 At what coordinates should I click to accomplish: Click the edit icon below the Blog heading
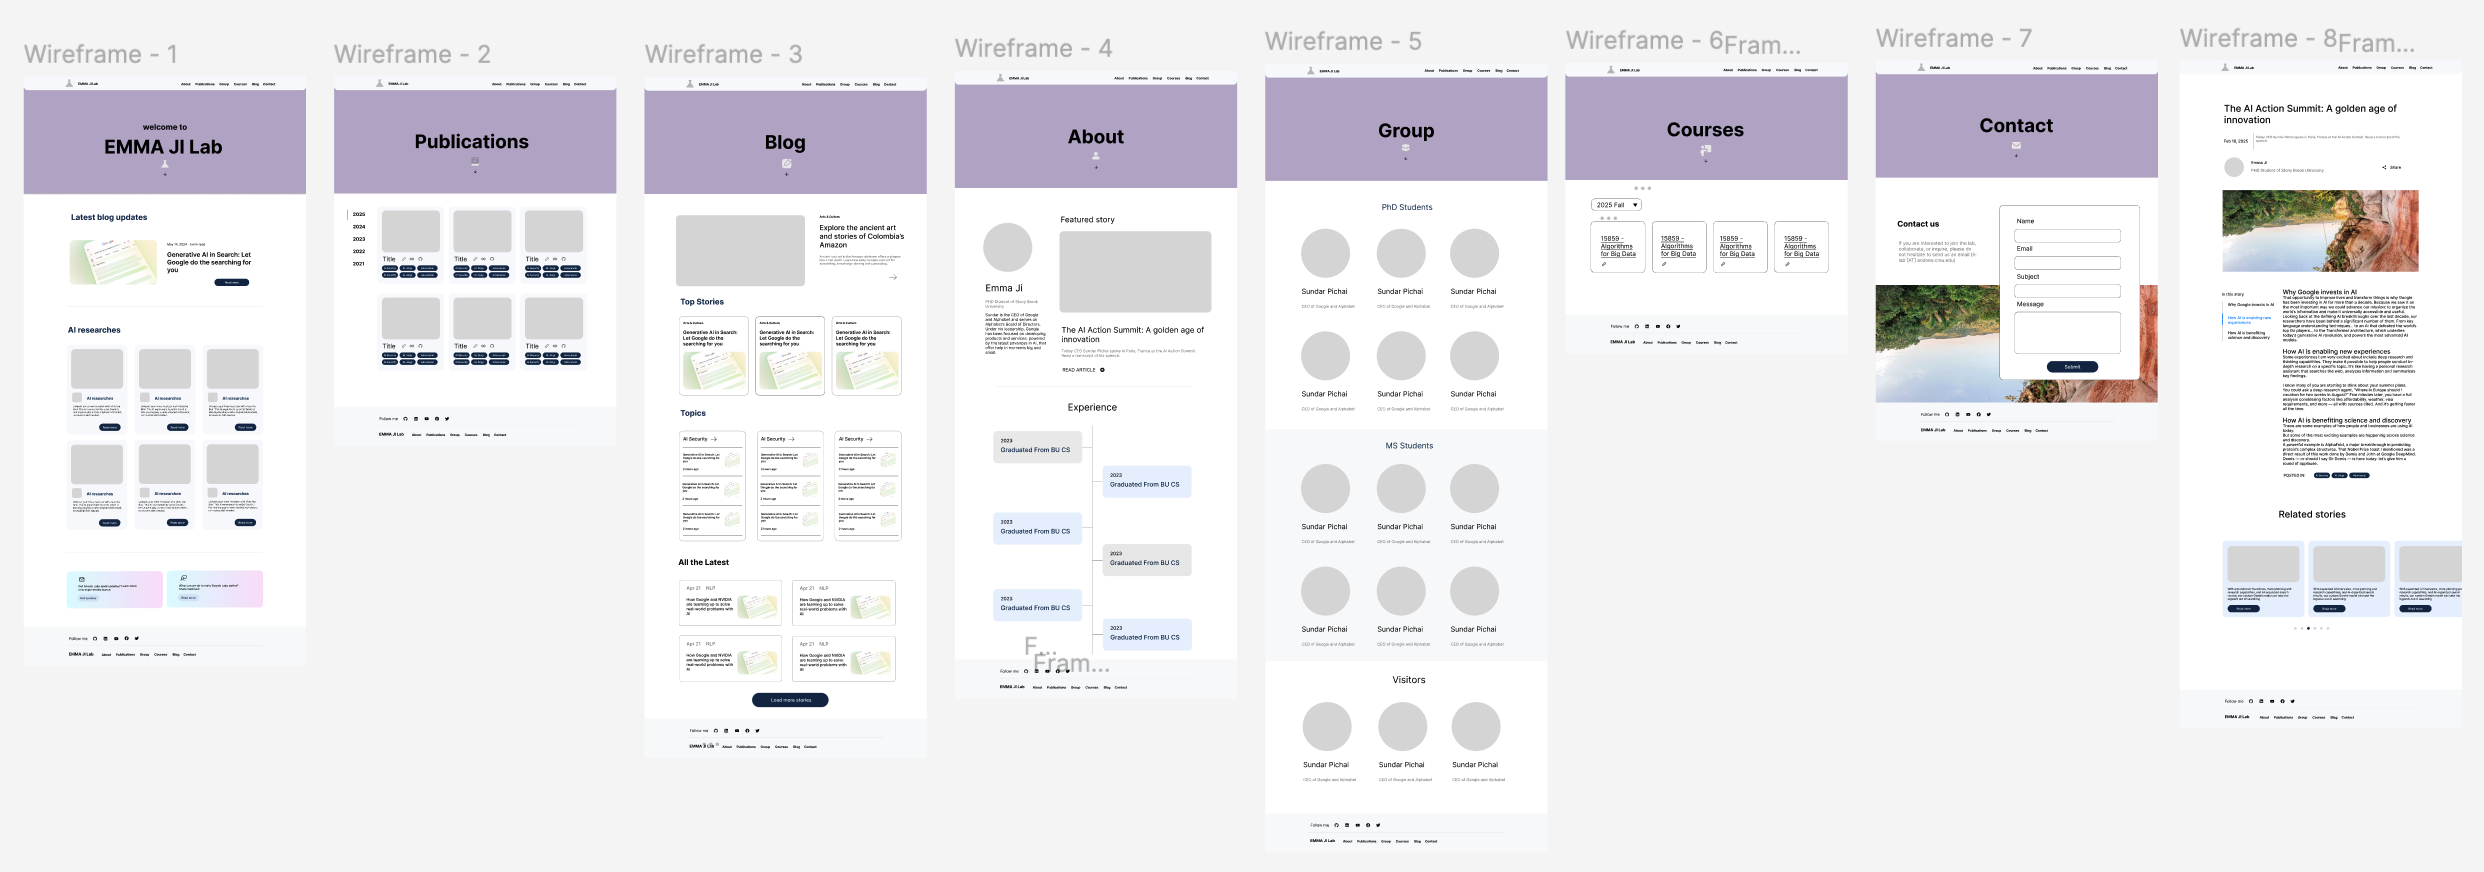[x=786, y=163]
